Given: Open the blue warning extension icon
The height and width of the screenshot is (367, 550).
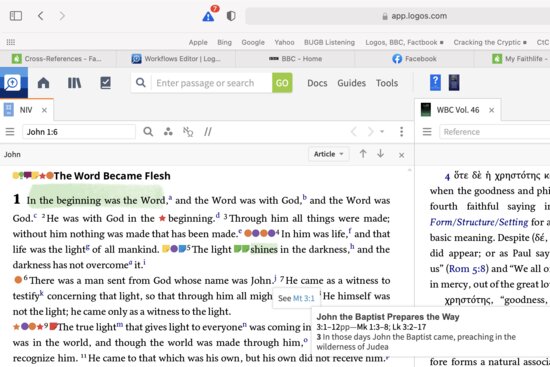Looking at the screenshot, I should coord(208,16).
